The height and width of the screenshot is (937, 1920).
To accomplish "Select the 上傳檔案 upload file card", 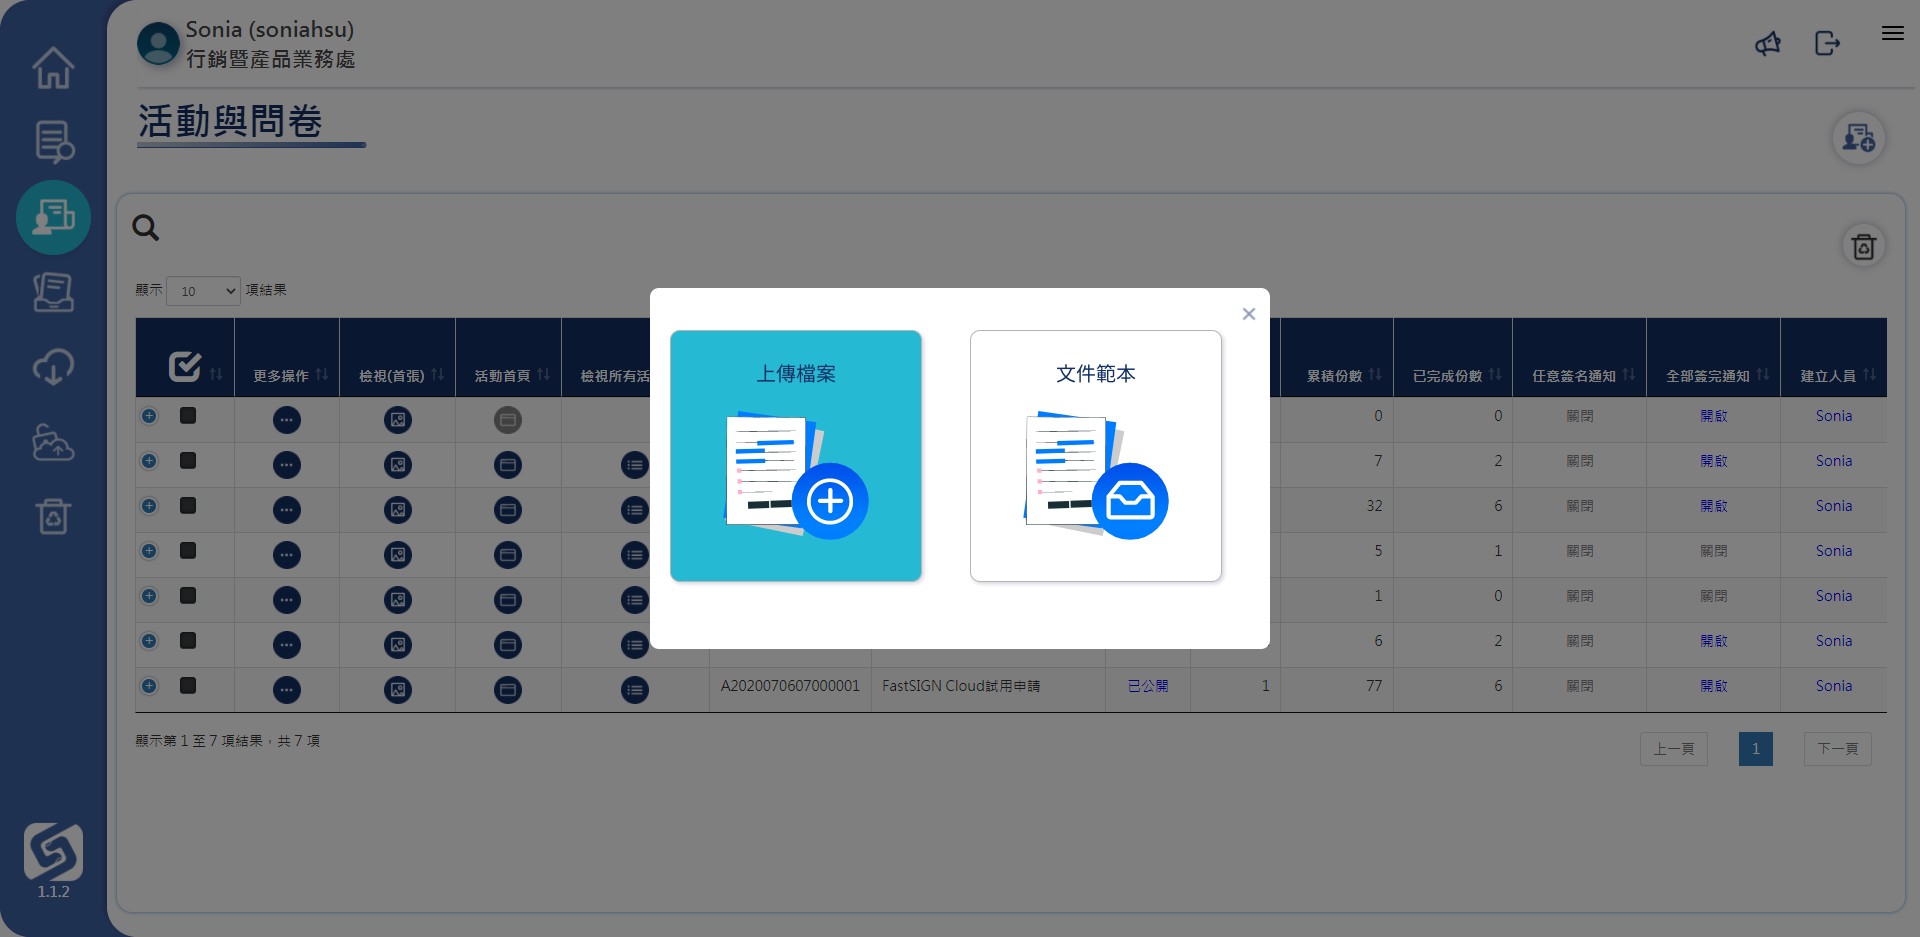I will click(795, 456).
